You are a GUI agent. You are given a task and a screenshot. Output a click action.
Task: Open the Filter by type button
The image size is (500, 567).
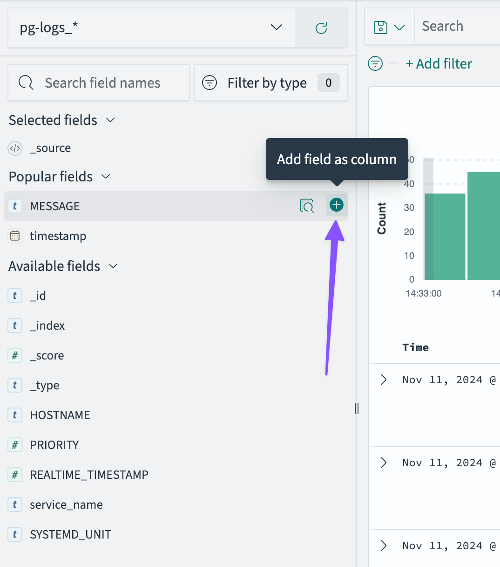271,83
